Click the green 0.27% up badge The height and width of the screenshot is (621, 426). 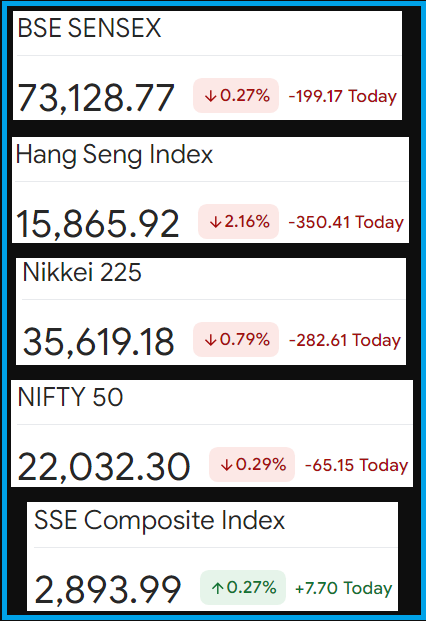pos(243,587)
